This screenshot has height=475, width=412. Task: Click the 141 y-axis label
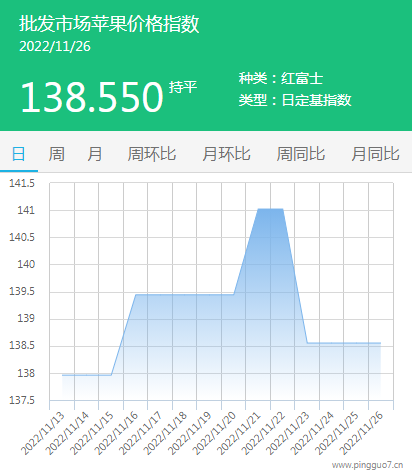point(26,210)
